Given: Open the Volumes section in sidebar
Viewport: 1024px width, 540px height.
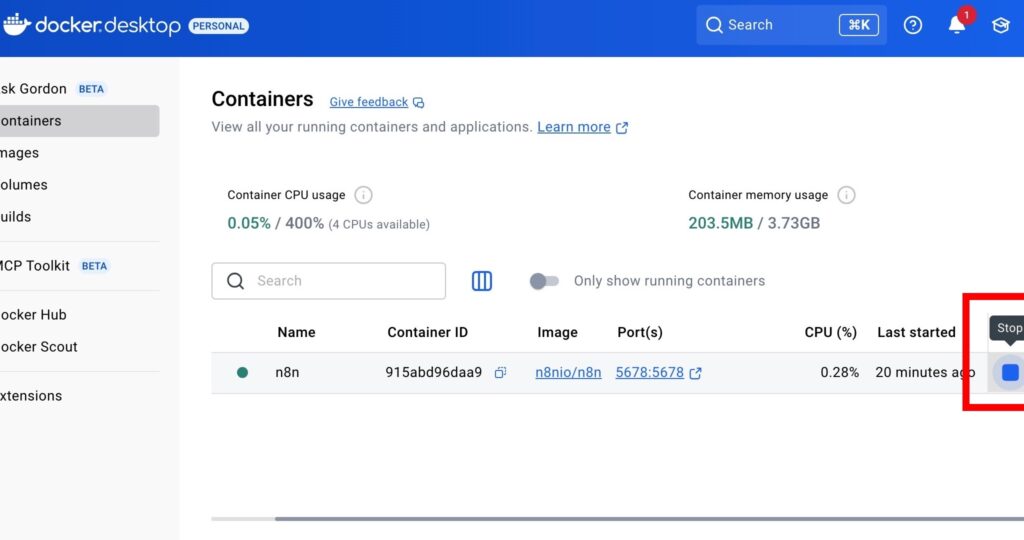Looking at the screenshot, I should (x=24, y=185).
